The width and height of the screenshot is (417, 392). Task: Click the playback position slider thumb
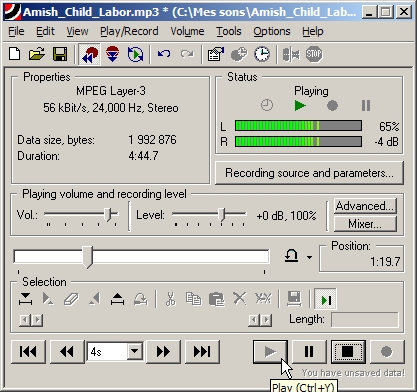(88, 257)
